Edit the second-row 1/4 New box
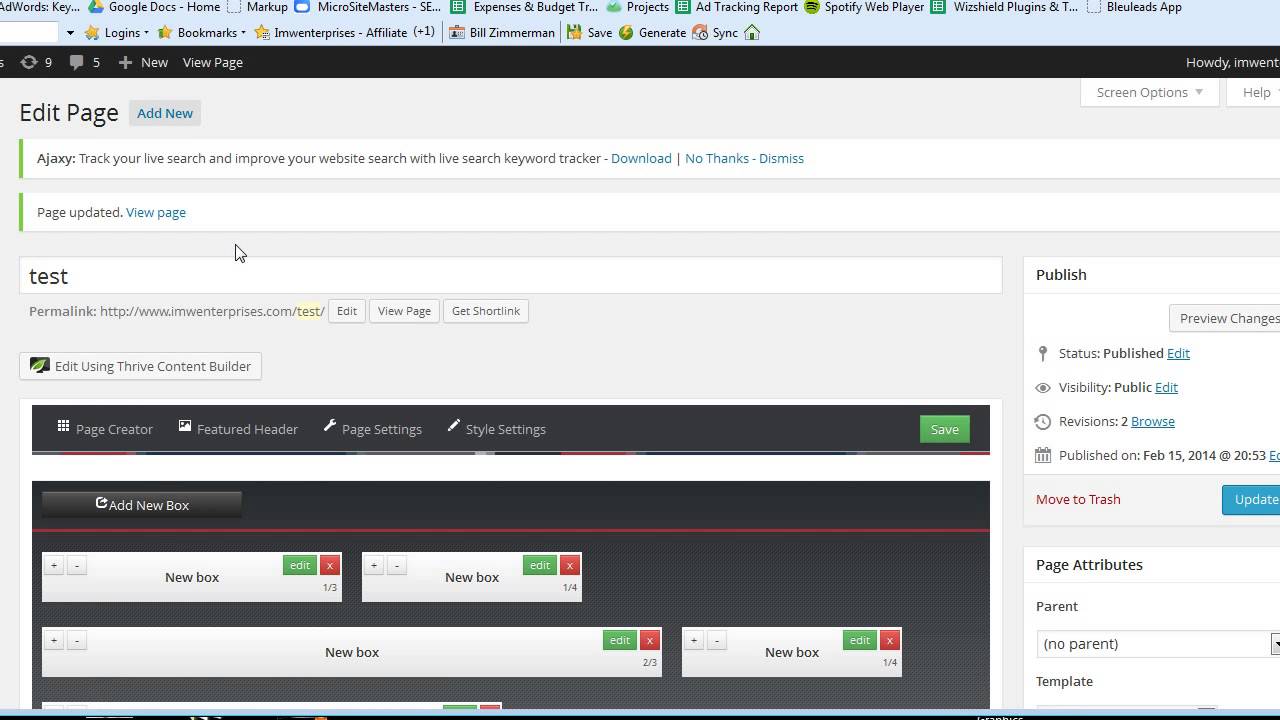 [860, 640]
